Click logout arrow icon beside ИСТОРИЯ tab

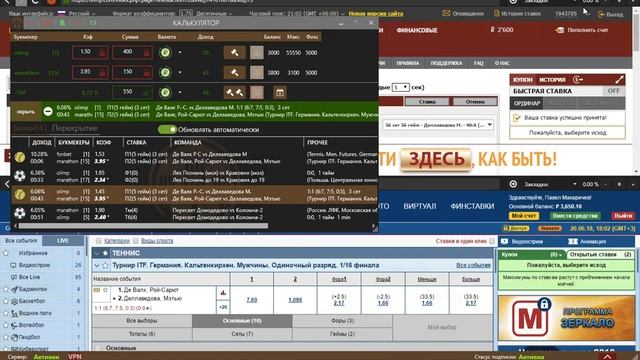578,80
